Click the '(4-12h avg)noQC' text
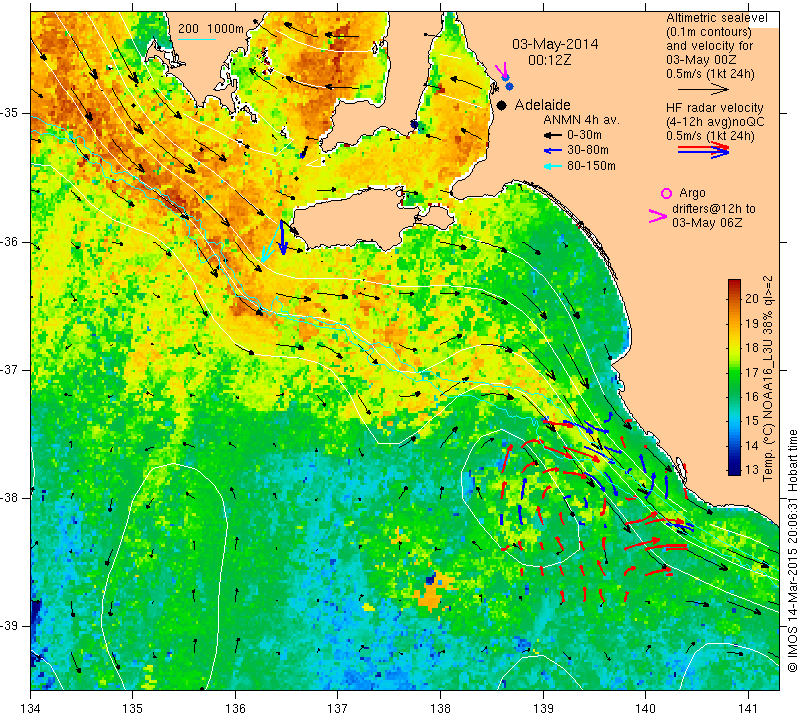The width and height of the screenshot is (800, 720). pyautogui.click(x=715, y=122)
